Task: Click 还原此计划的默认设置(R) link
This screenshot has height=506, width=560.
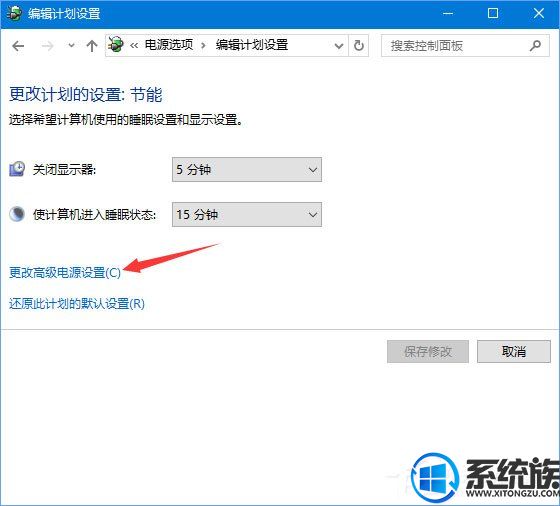Action: (x=77, y=304)
